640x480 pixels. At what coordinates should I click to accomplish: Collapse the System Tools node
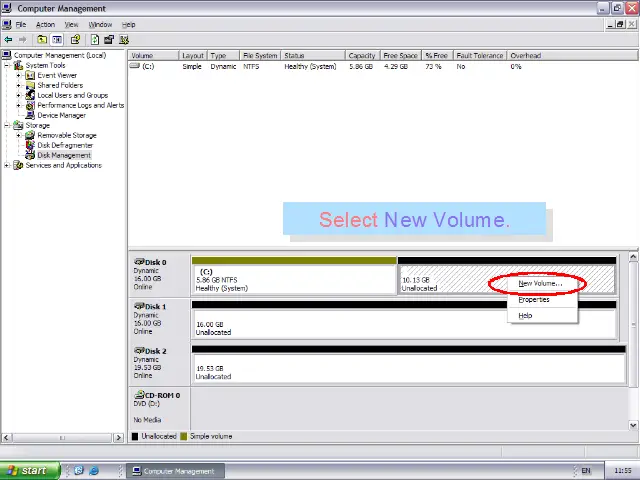[x=7, y=65]
